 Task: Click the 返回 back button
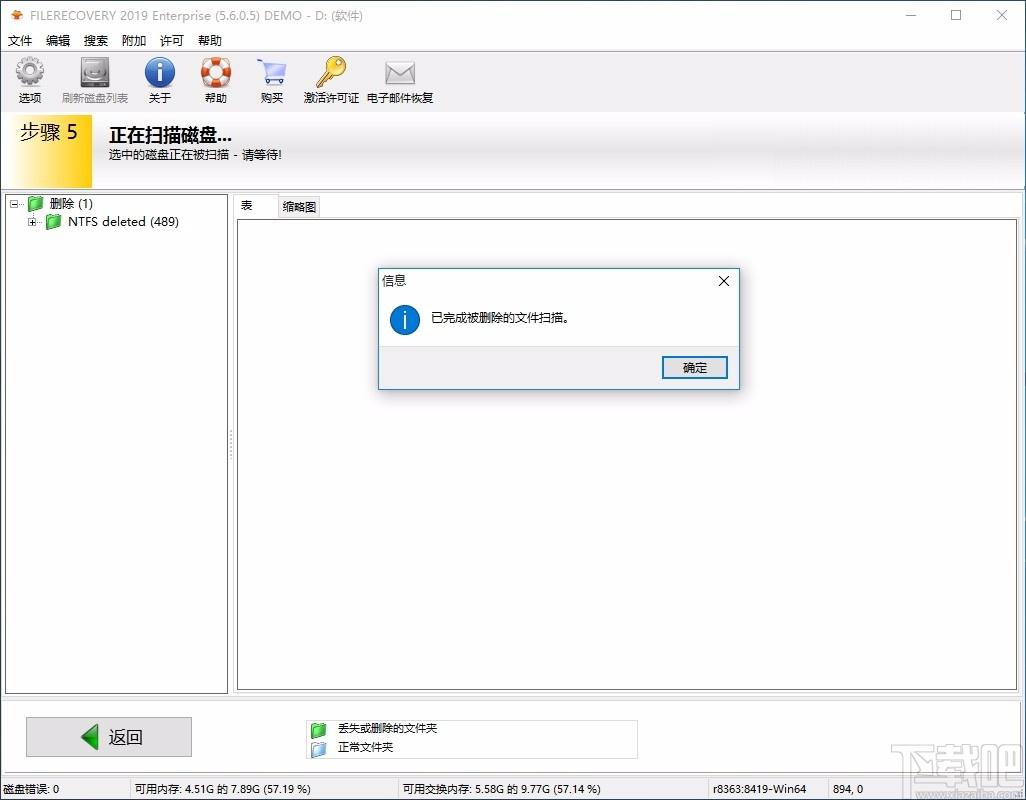109,737
